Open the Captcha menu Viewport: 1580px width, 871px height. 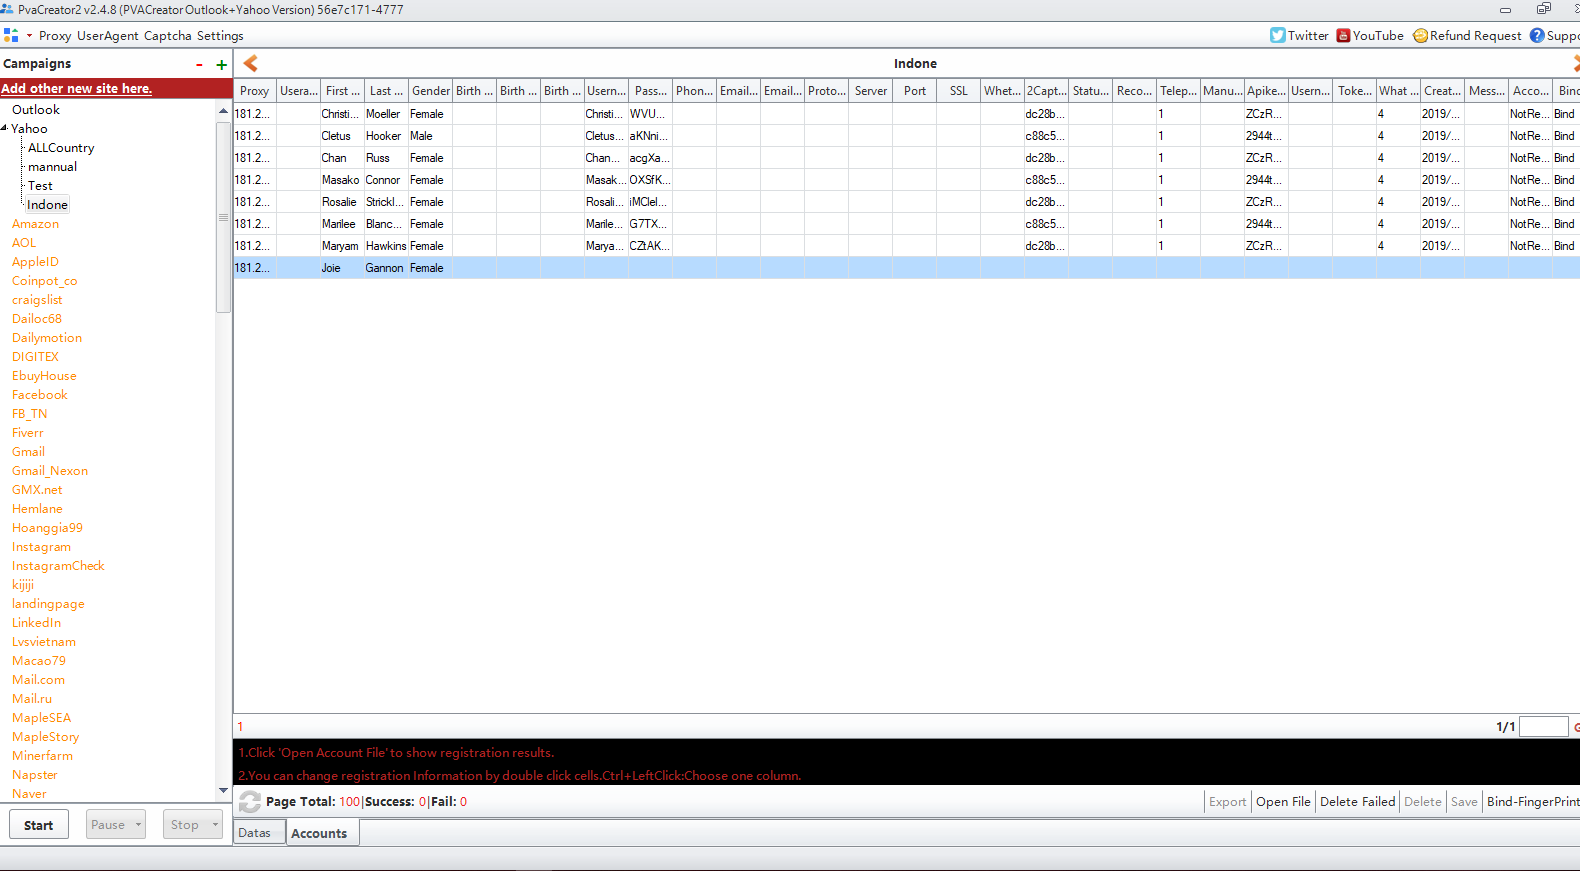pyautogui.click(x=167, y=35)
